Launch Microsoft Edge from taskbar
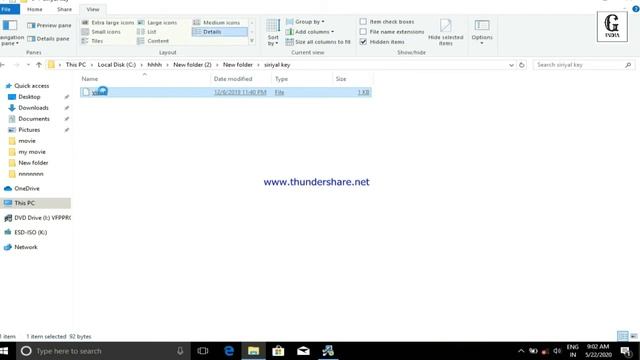Screen dimensions: 640x360 [x=229, y=351]
